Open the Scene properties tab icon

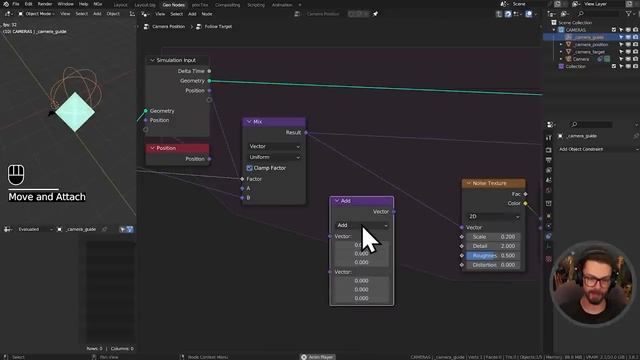(x=549, y=180)
